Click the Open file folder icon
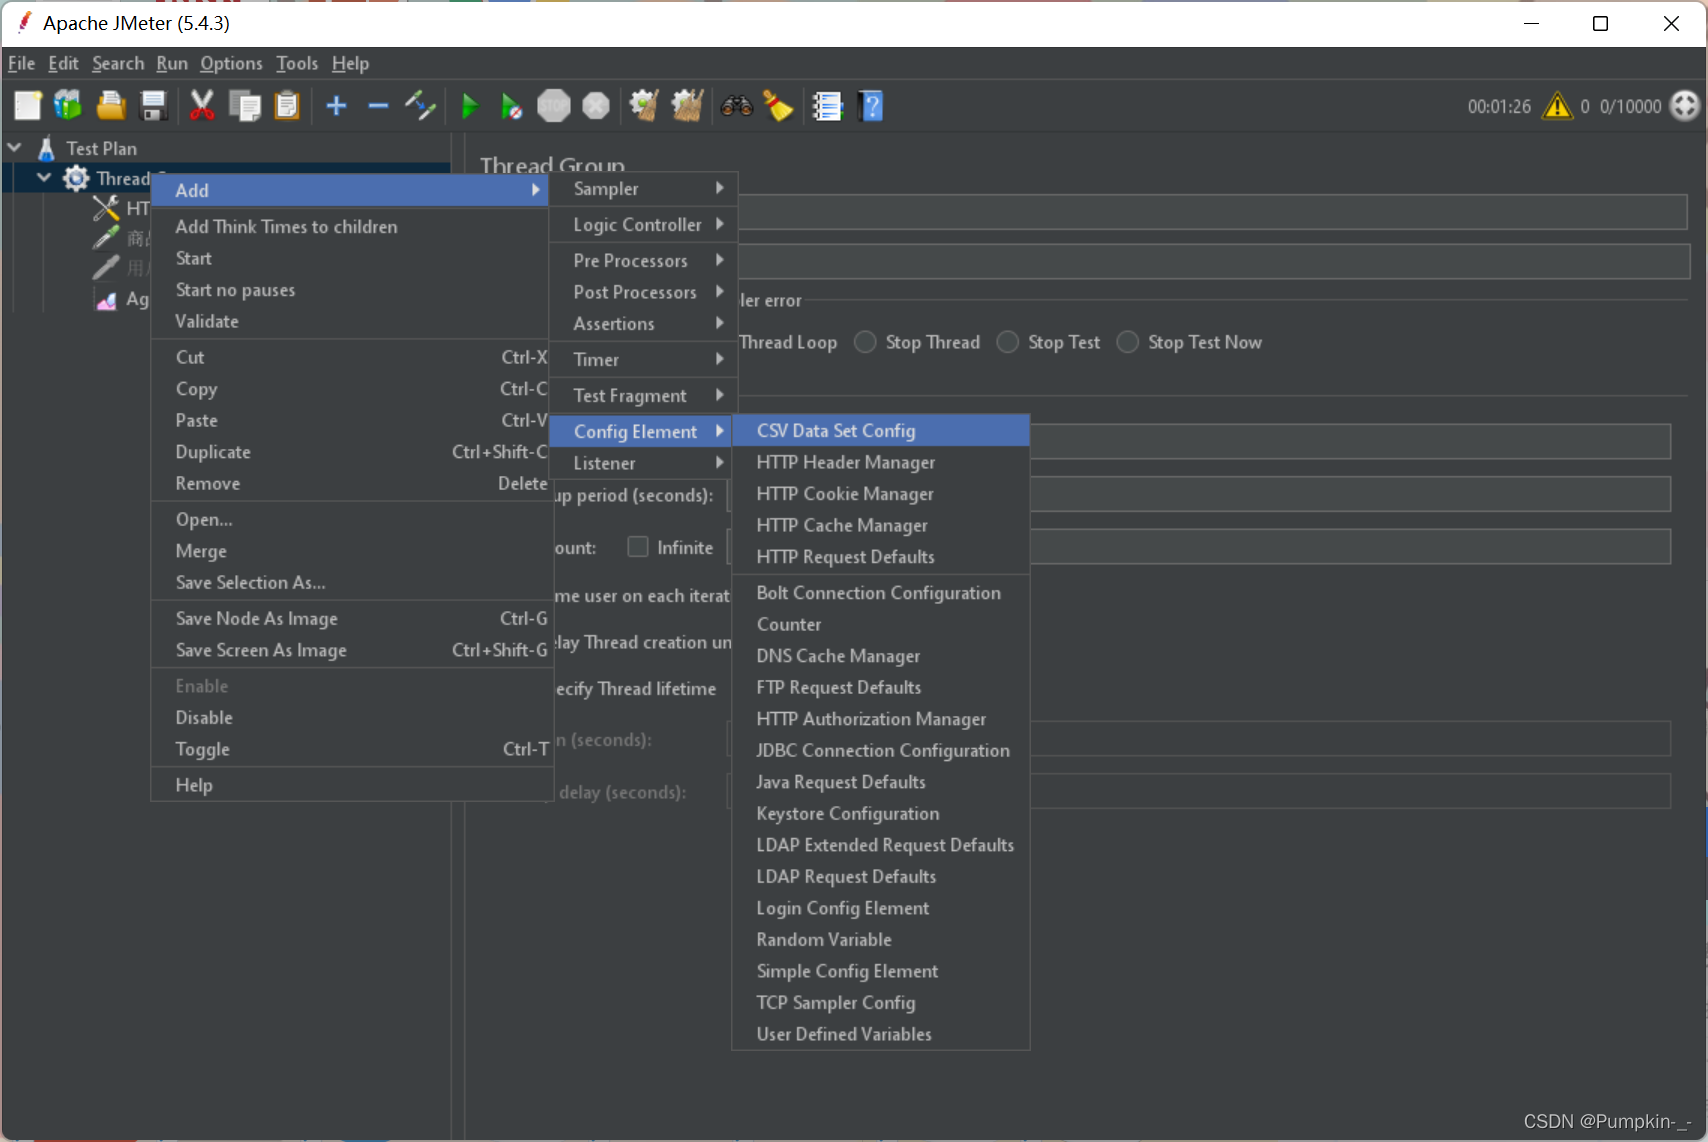1708x1142 pixels. [111, 105]
